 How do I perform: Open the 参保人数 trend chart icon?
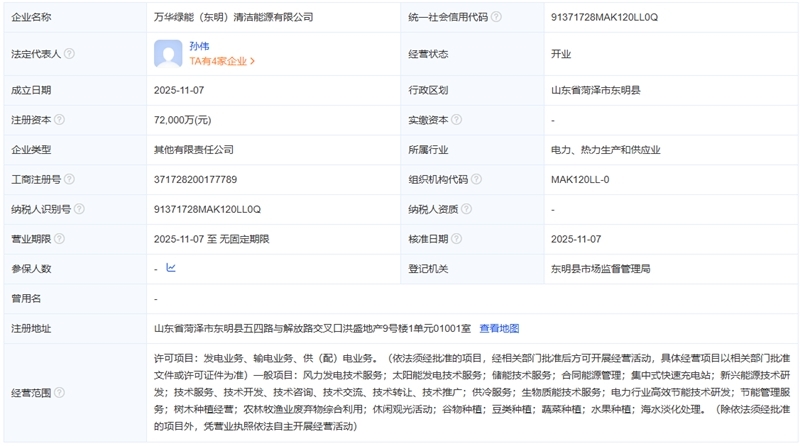[170, 268]
